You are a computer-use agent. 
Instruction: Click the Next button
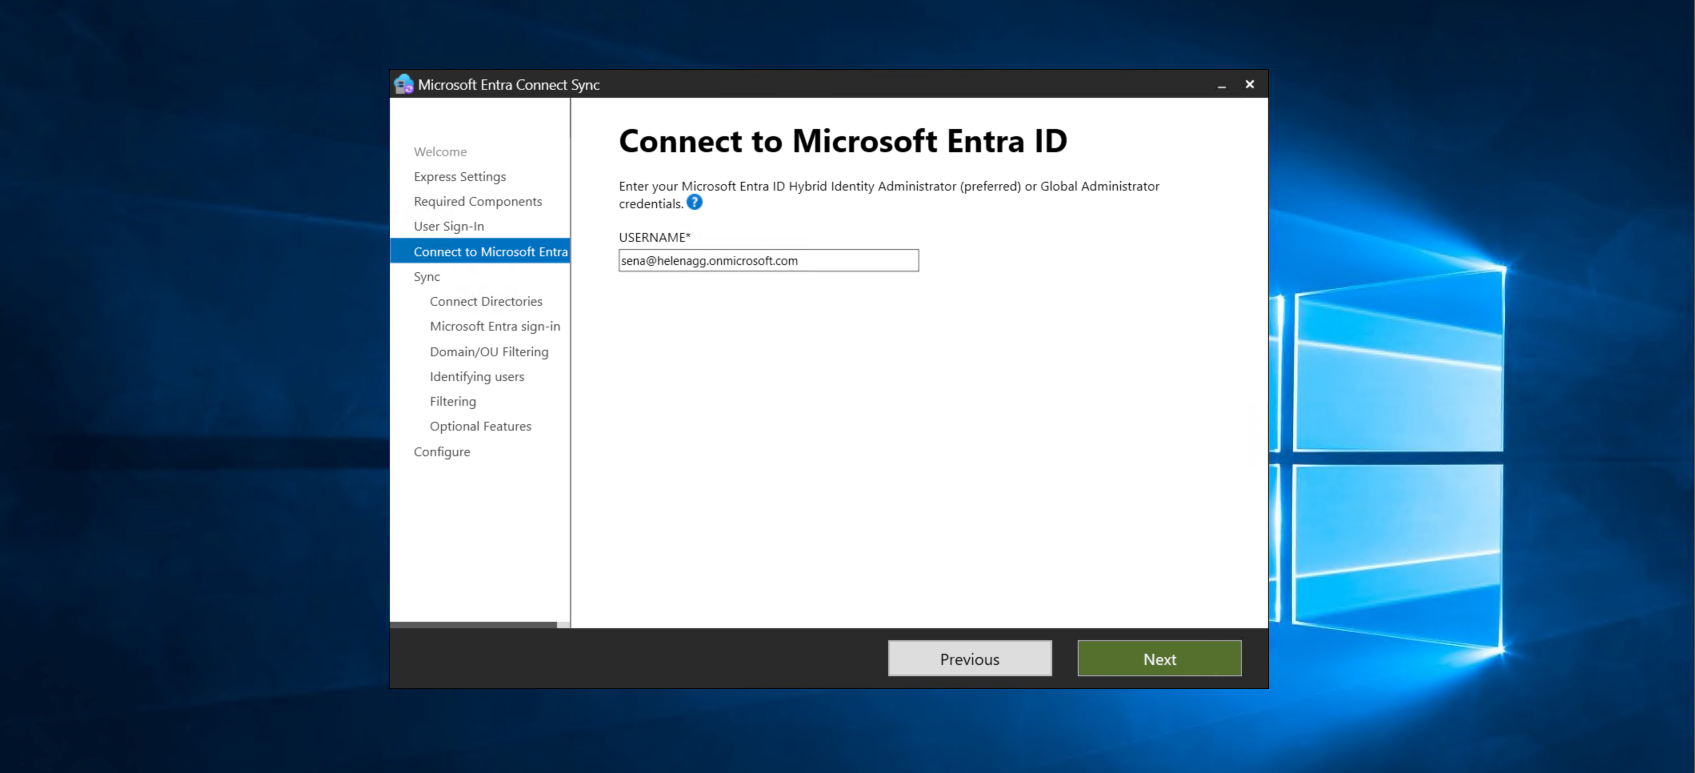click(1159, 659)
